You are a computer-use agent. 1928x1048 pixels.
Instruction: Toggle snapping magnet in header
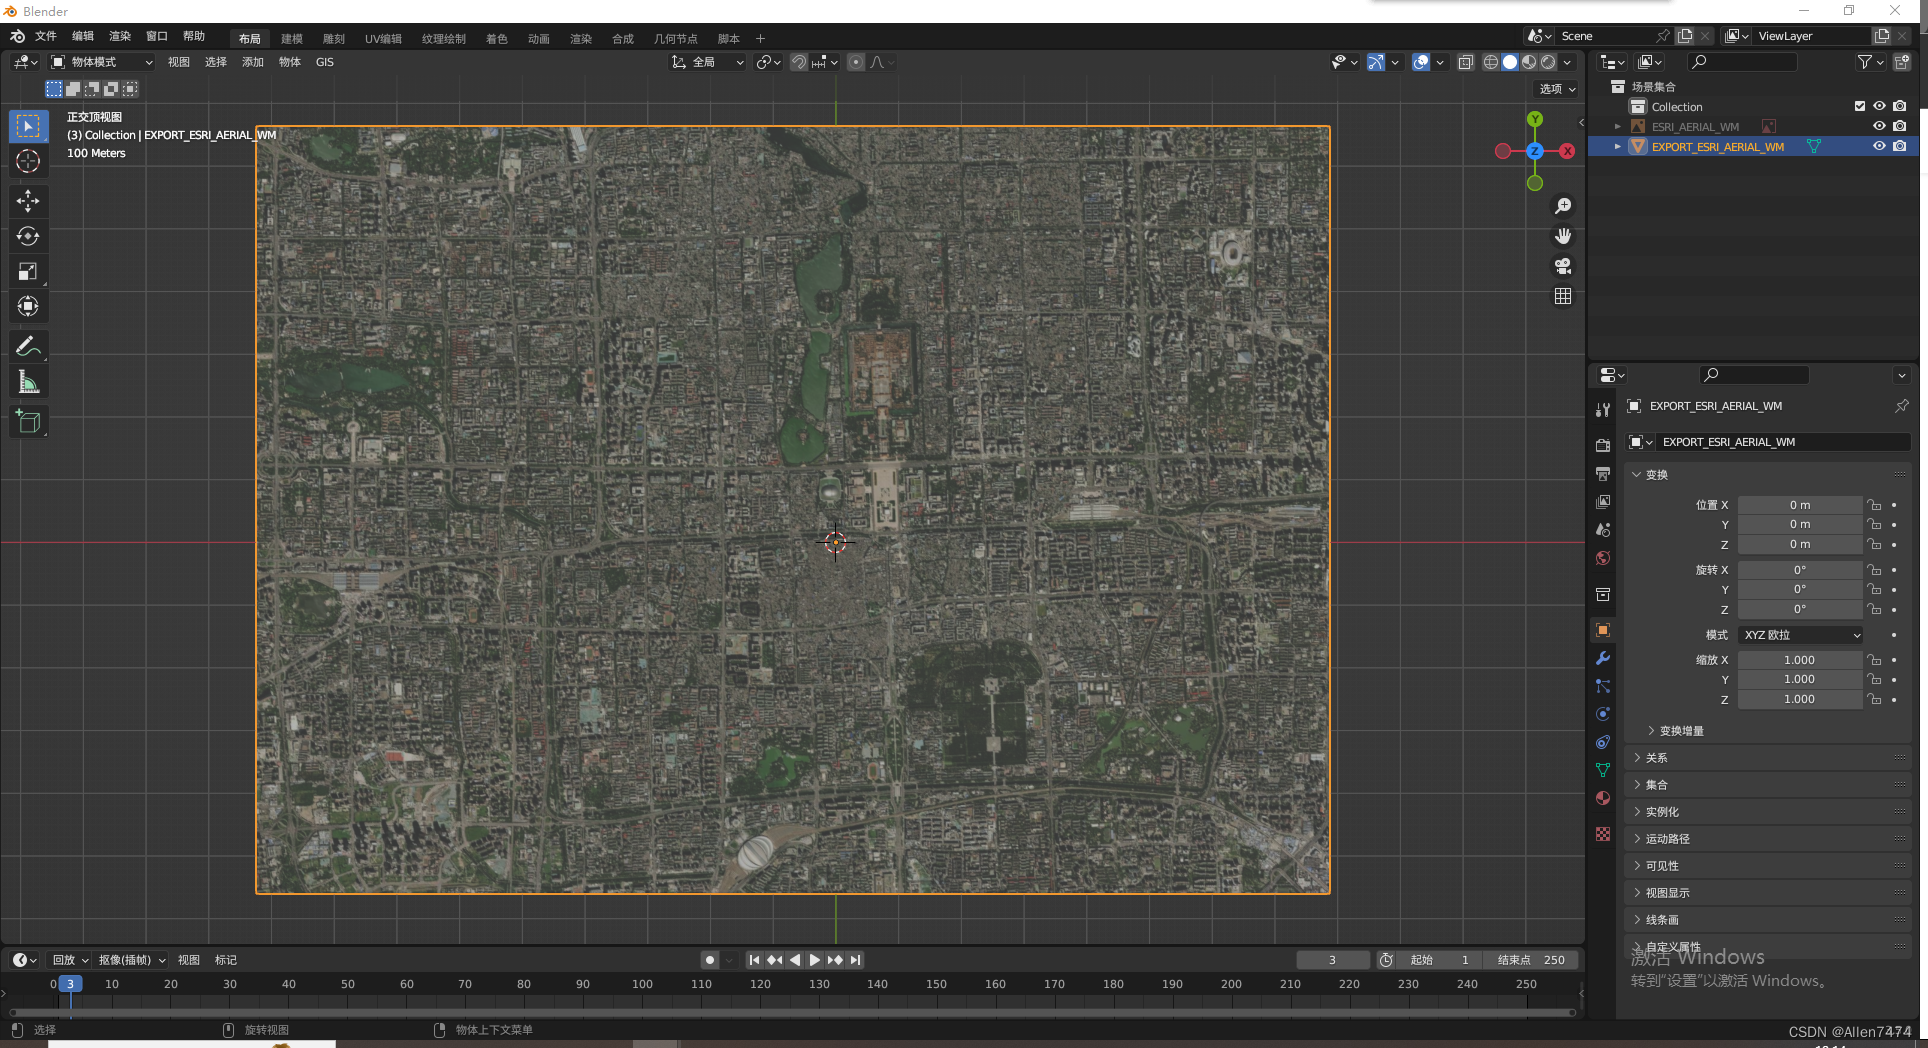tap(799, 62)
